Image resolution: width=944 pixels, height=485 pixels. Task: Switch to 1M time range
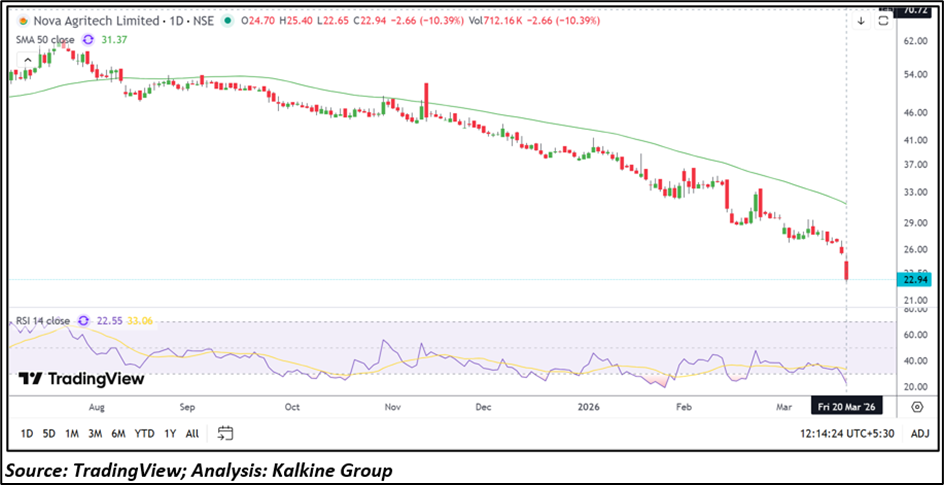(72, 433)
